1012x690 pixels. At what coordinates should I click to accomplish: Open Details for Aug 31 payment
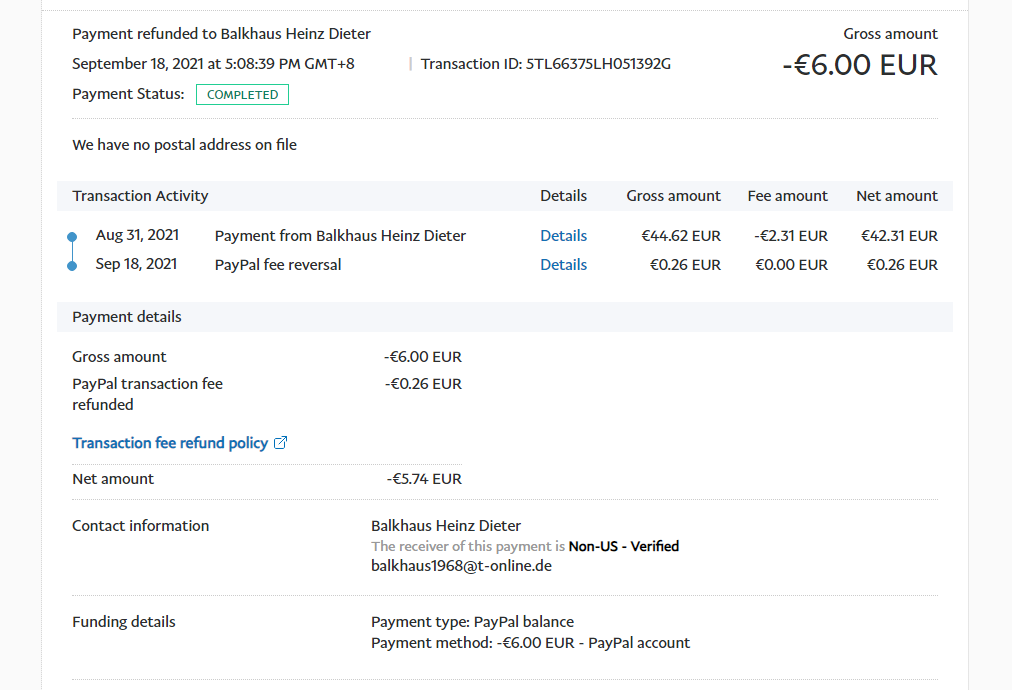click(x=563, y=236)
